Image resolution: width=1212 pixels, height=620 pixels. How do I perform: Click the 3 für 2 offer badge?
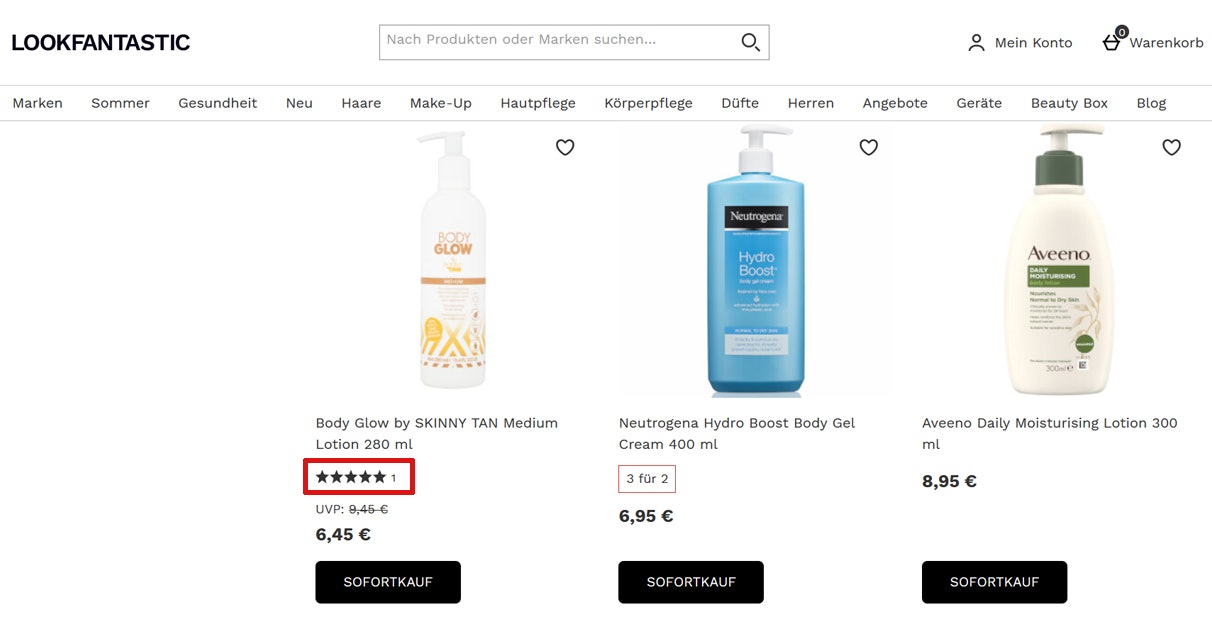point(646,479)
